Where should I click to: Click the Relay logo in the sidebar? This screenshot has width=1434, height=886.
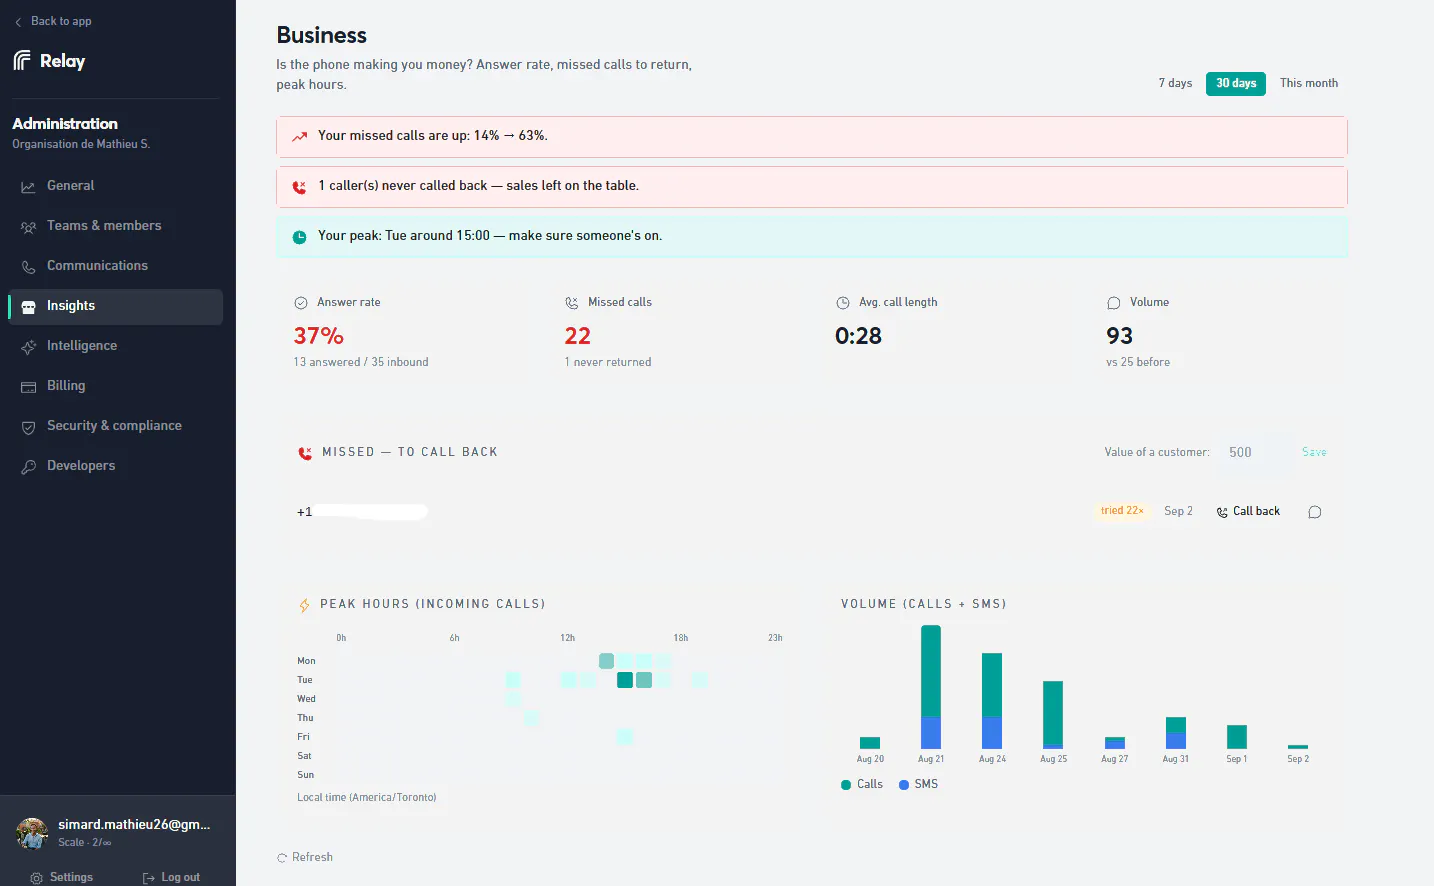[x=49, y=61]
